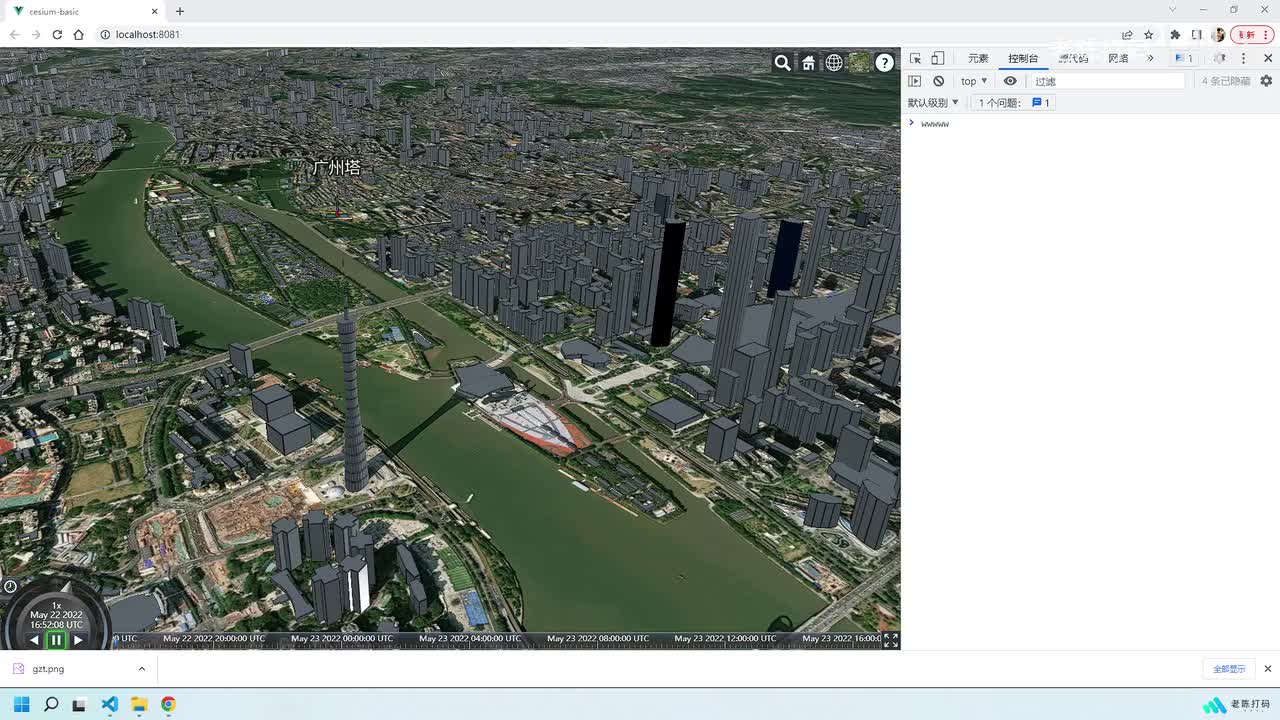Jump timeline to May 23 2022 12:00:00
This screenshot has width=1280, height=720.
[x=726, y=638]
